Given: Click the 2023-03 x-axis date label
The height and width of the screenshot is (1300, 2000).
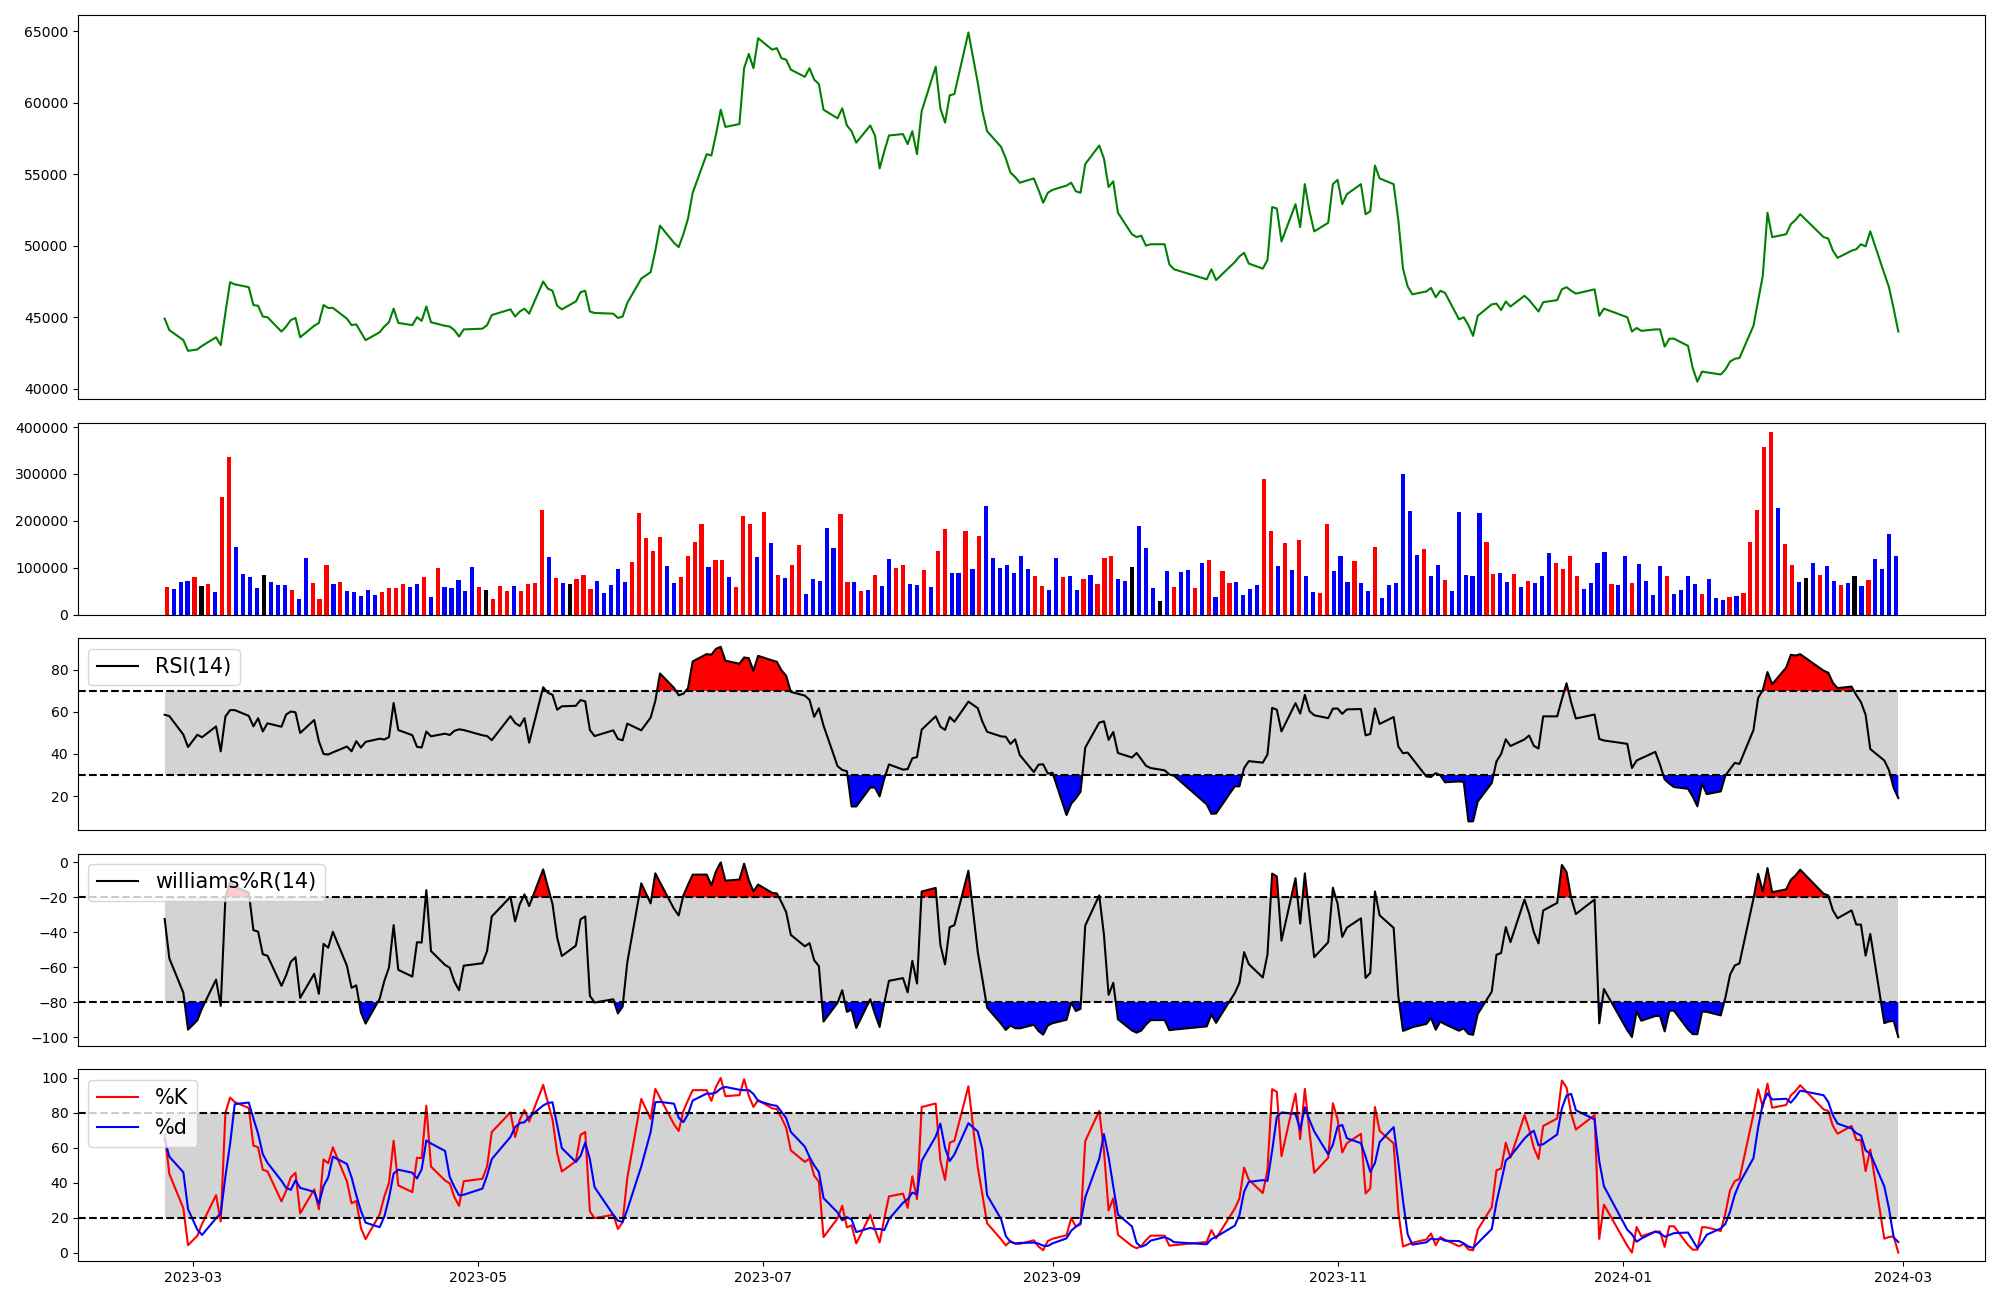Looking at the screenshot, I should (x=192, y=1277).
